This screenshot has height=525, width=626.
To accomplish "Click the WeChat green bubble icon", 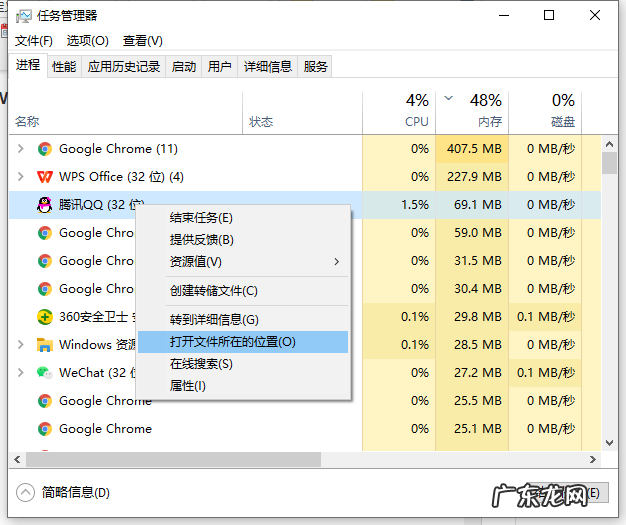I will point(45,373).
